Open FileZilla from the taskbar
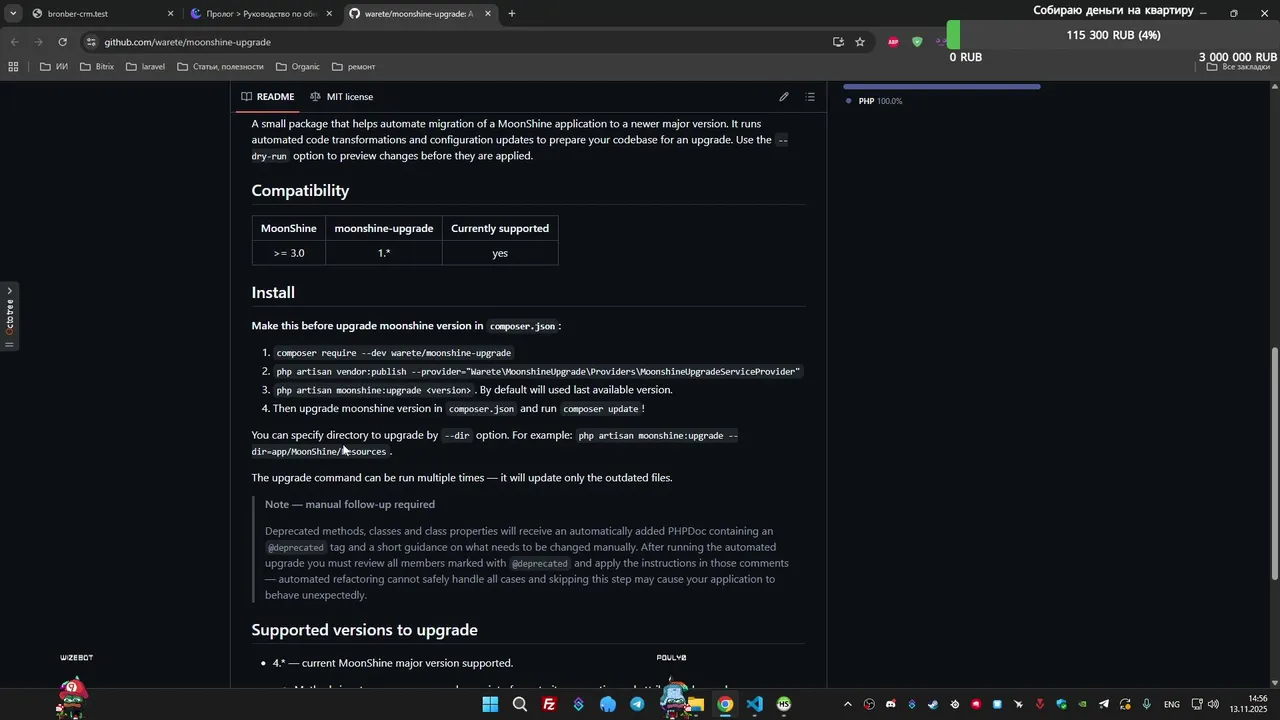The image size is (1280, 720). [549, 704]
